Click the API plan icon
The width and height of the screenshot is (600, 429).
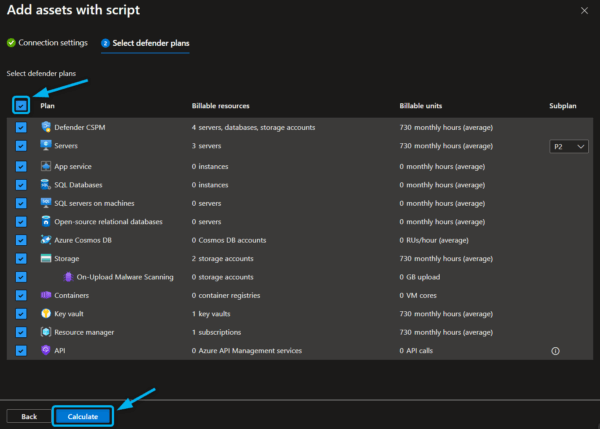point(46,350)
